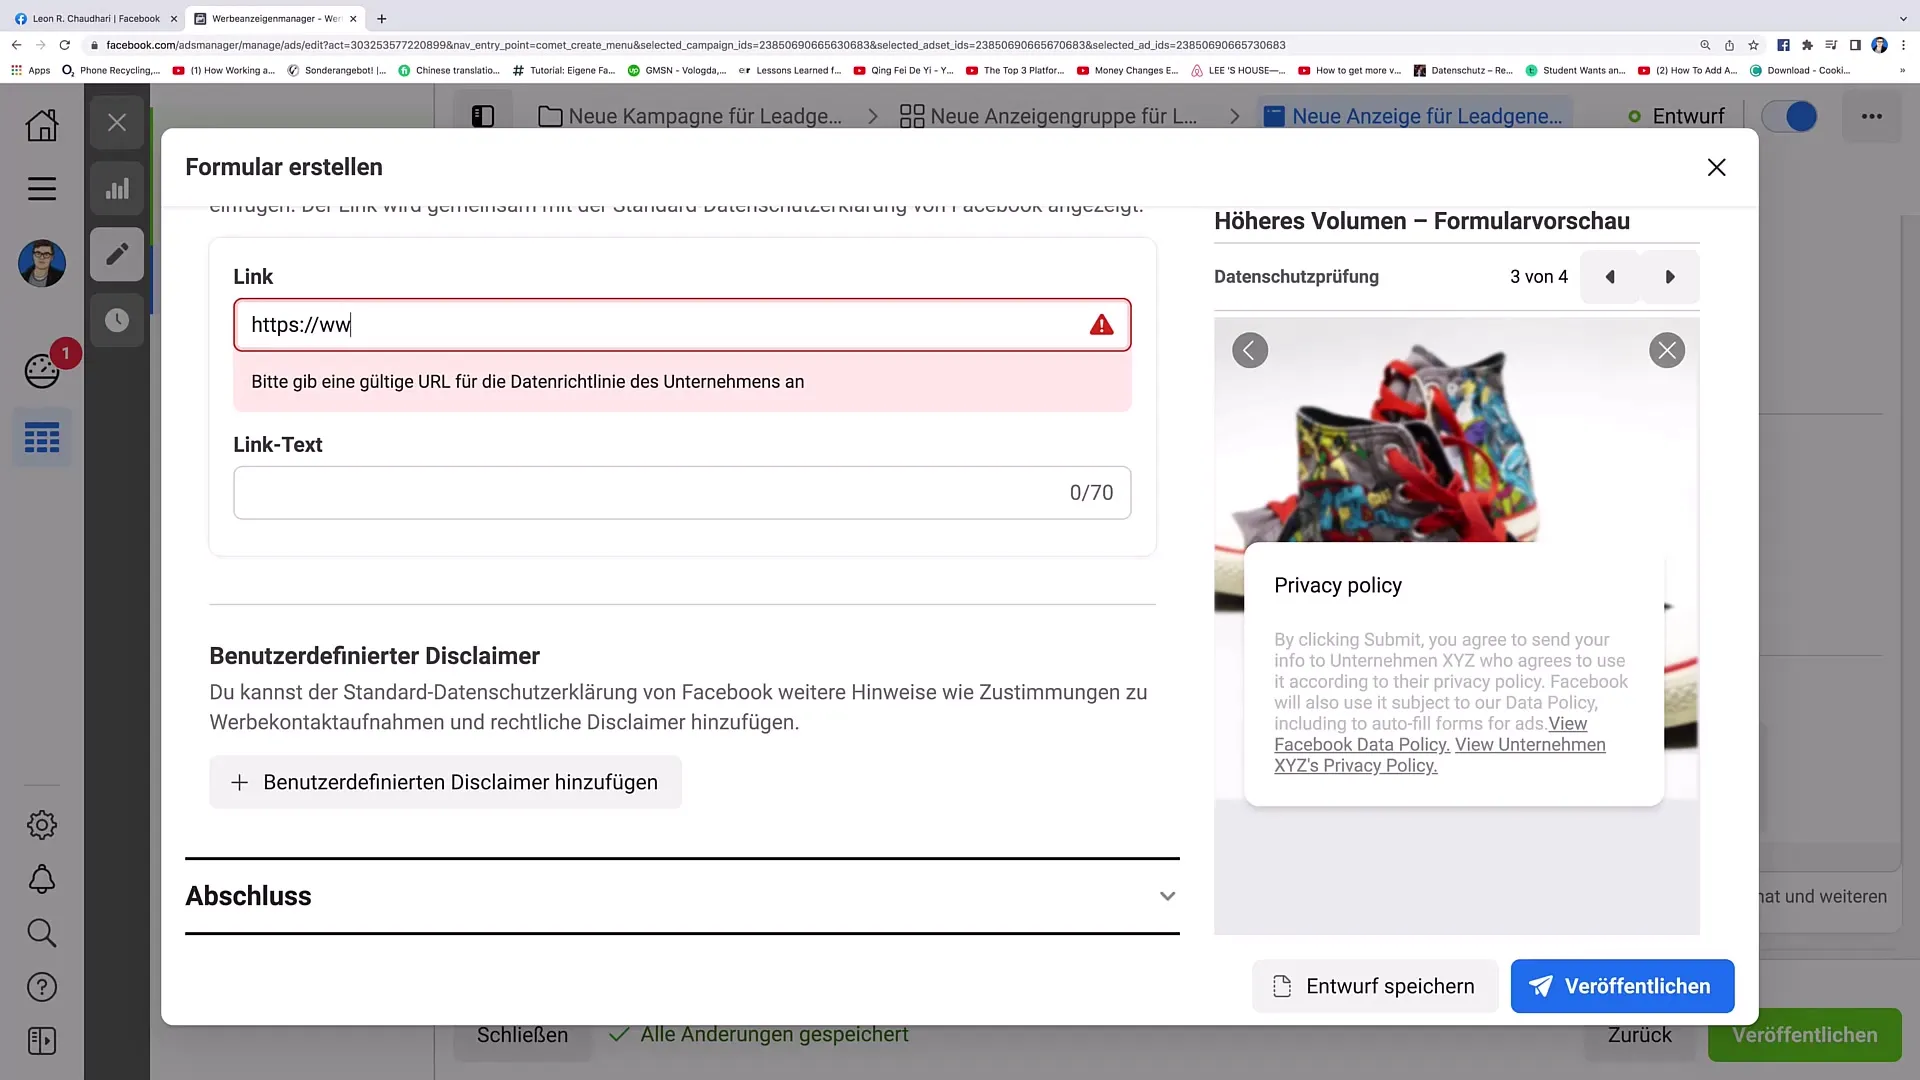
Task: Open a new browser tab
Action: [x=381, y=18]
